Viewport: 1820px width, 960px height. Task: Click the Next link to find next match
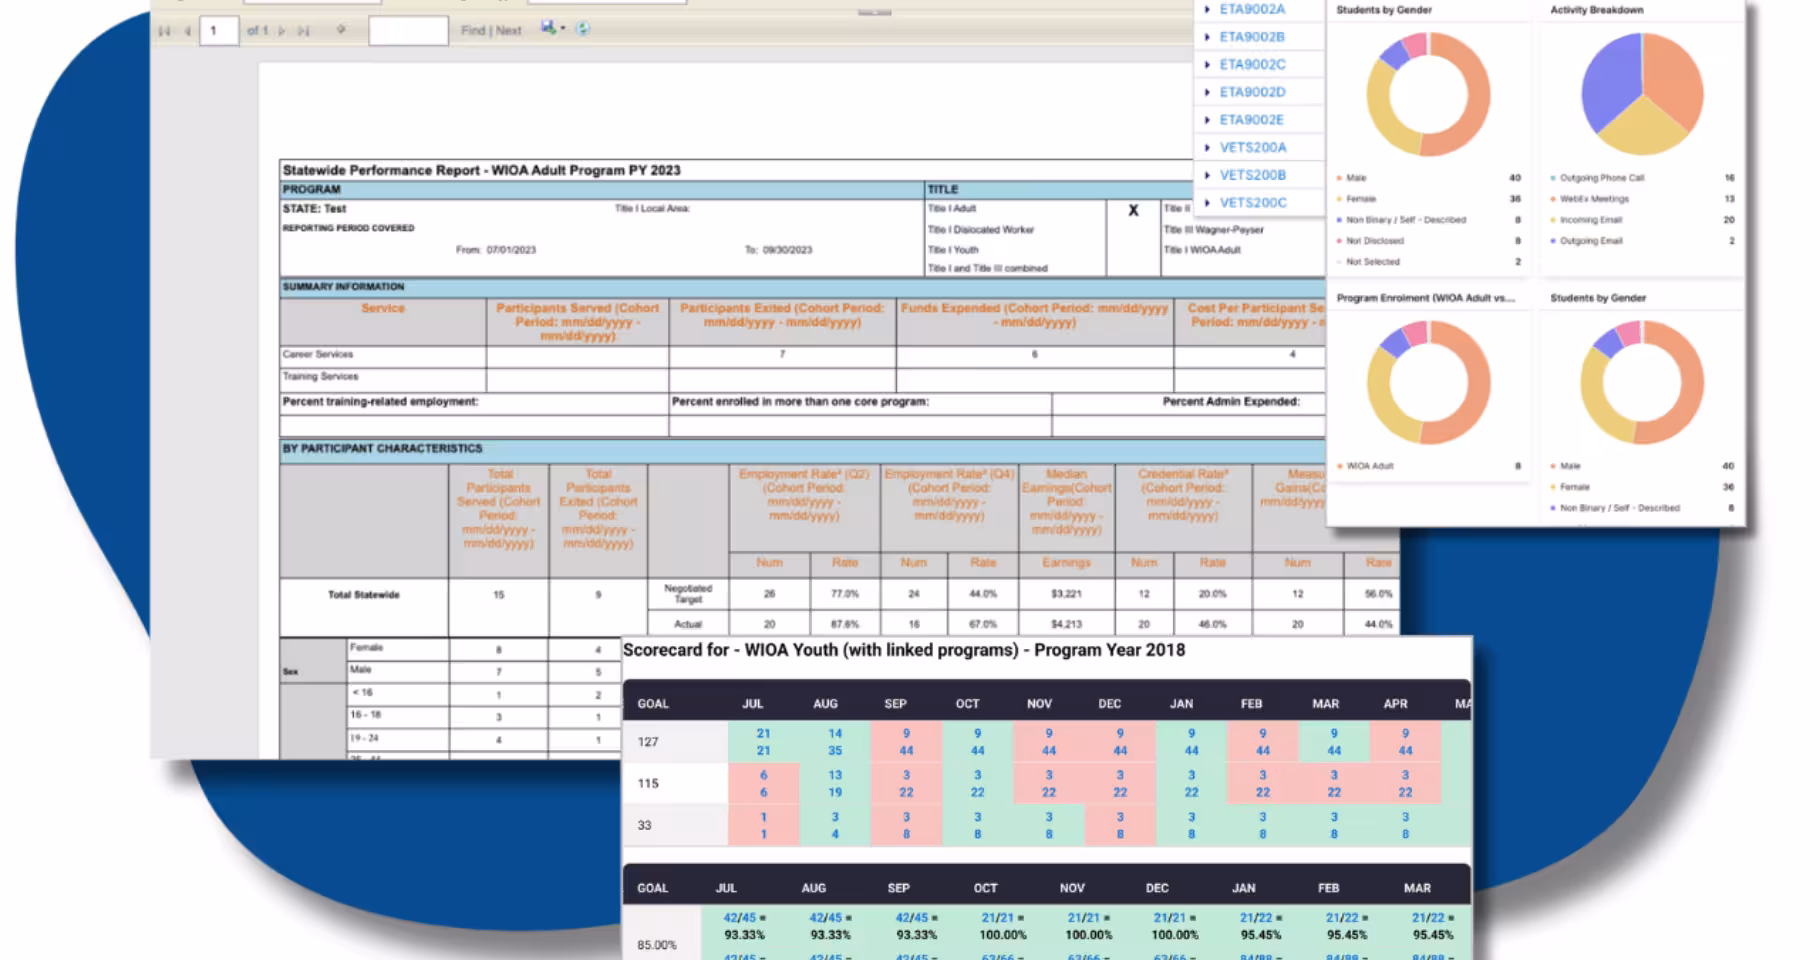(x=508, y=30)
